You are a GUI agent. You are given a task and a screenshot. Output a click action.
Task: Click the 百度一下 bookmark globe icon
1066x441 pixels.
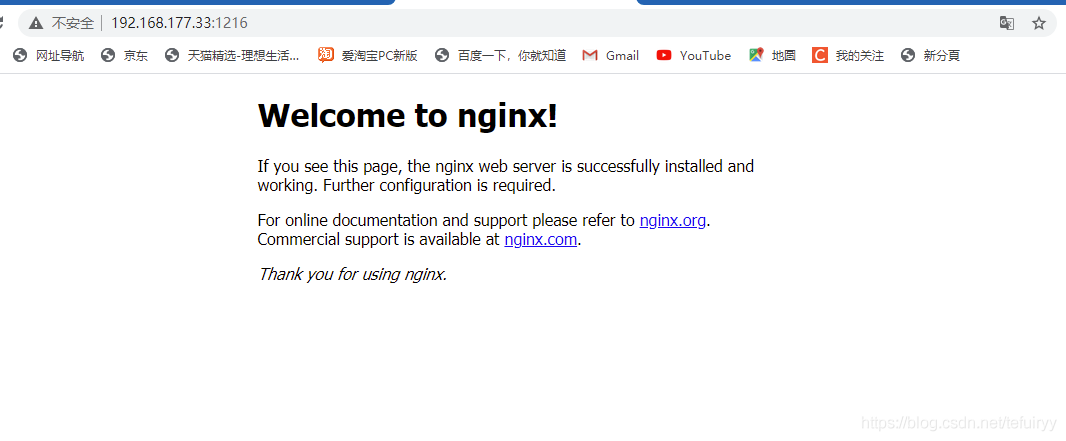[x=443, y=56]
